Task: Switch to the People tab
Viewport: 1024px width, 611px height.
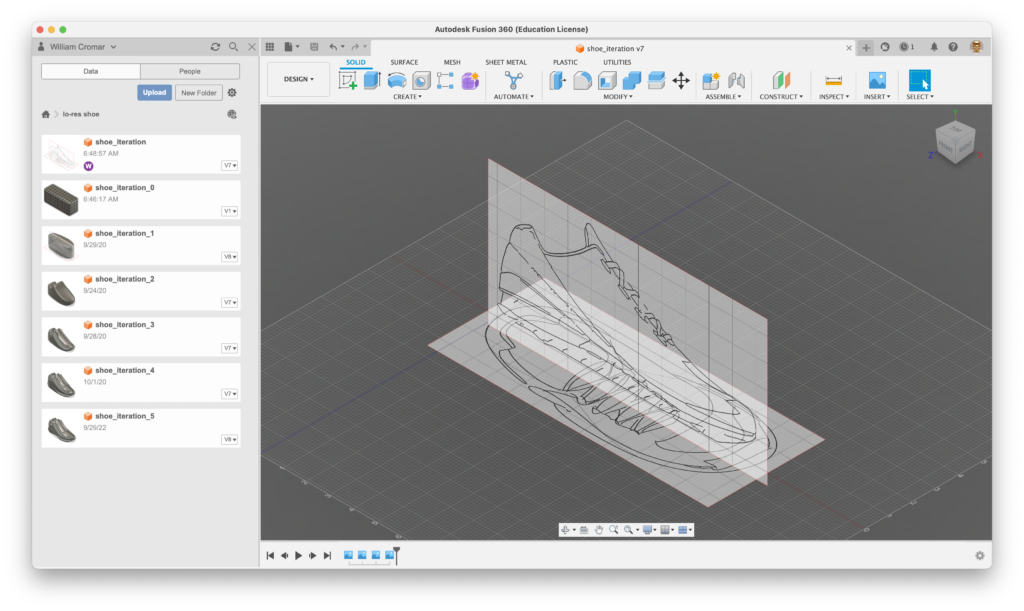Action: (190, 71)
